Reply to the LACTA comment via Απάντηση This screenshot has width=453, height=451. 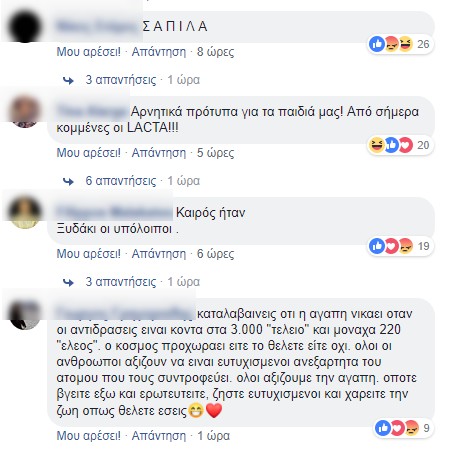coord(159,153)
